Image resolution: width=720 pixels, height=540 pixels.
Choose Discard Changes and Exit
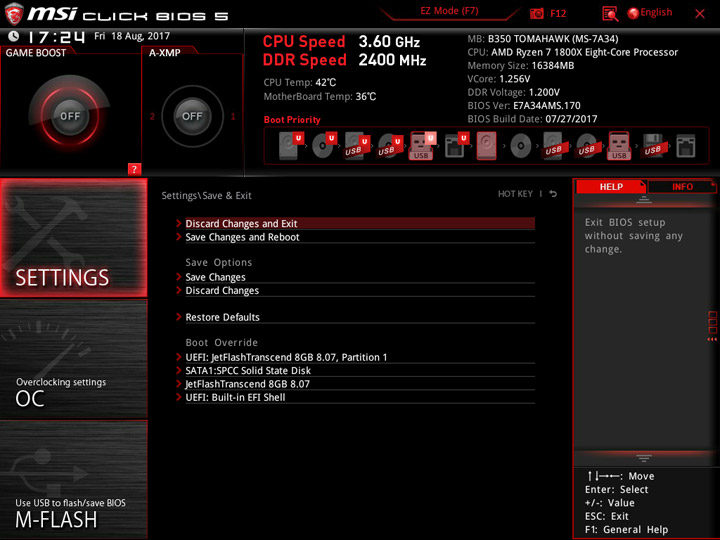point(360,224)
